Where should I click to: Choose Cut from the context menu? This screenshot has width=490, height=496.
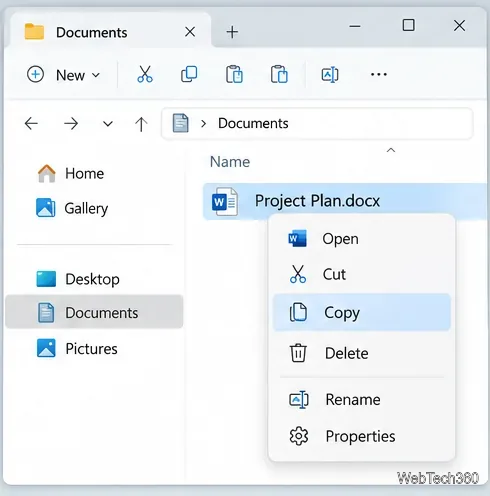click(362, 274)
